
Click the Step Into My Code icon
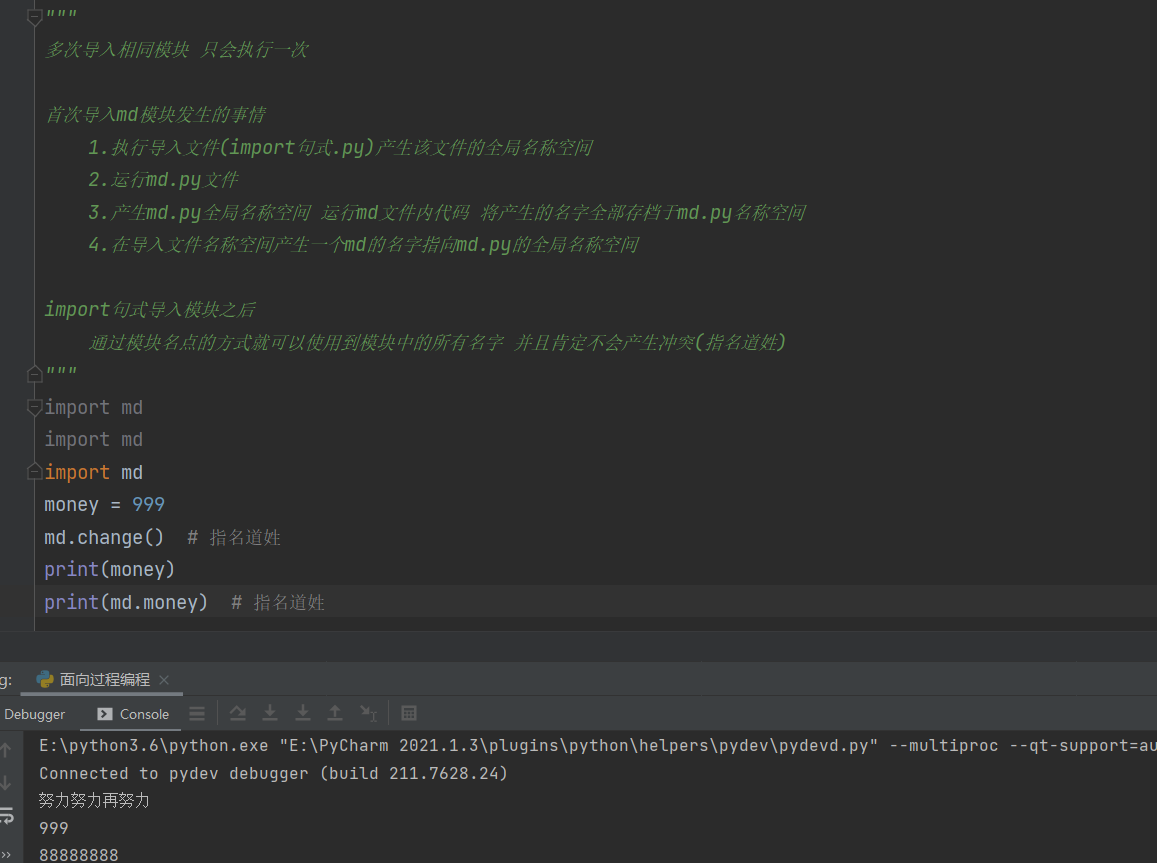point(303,713)
